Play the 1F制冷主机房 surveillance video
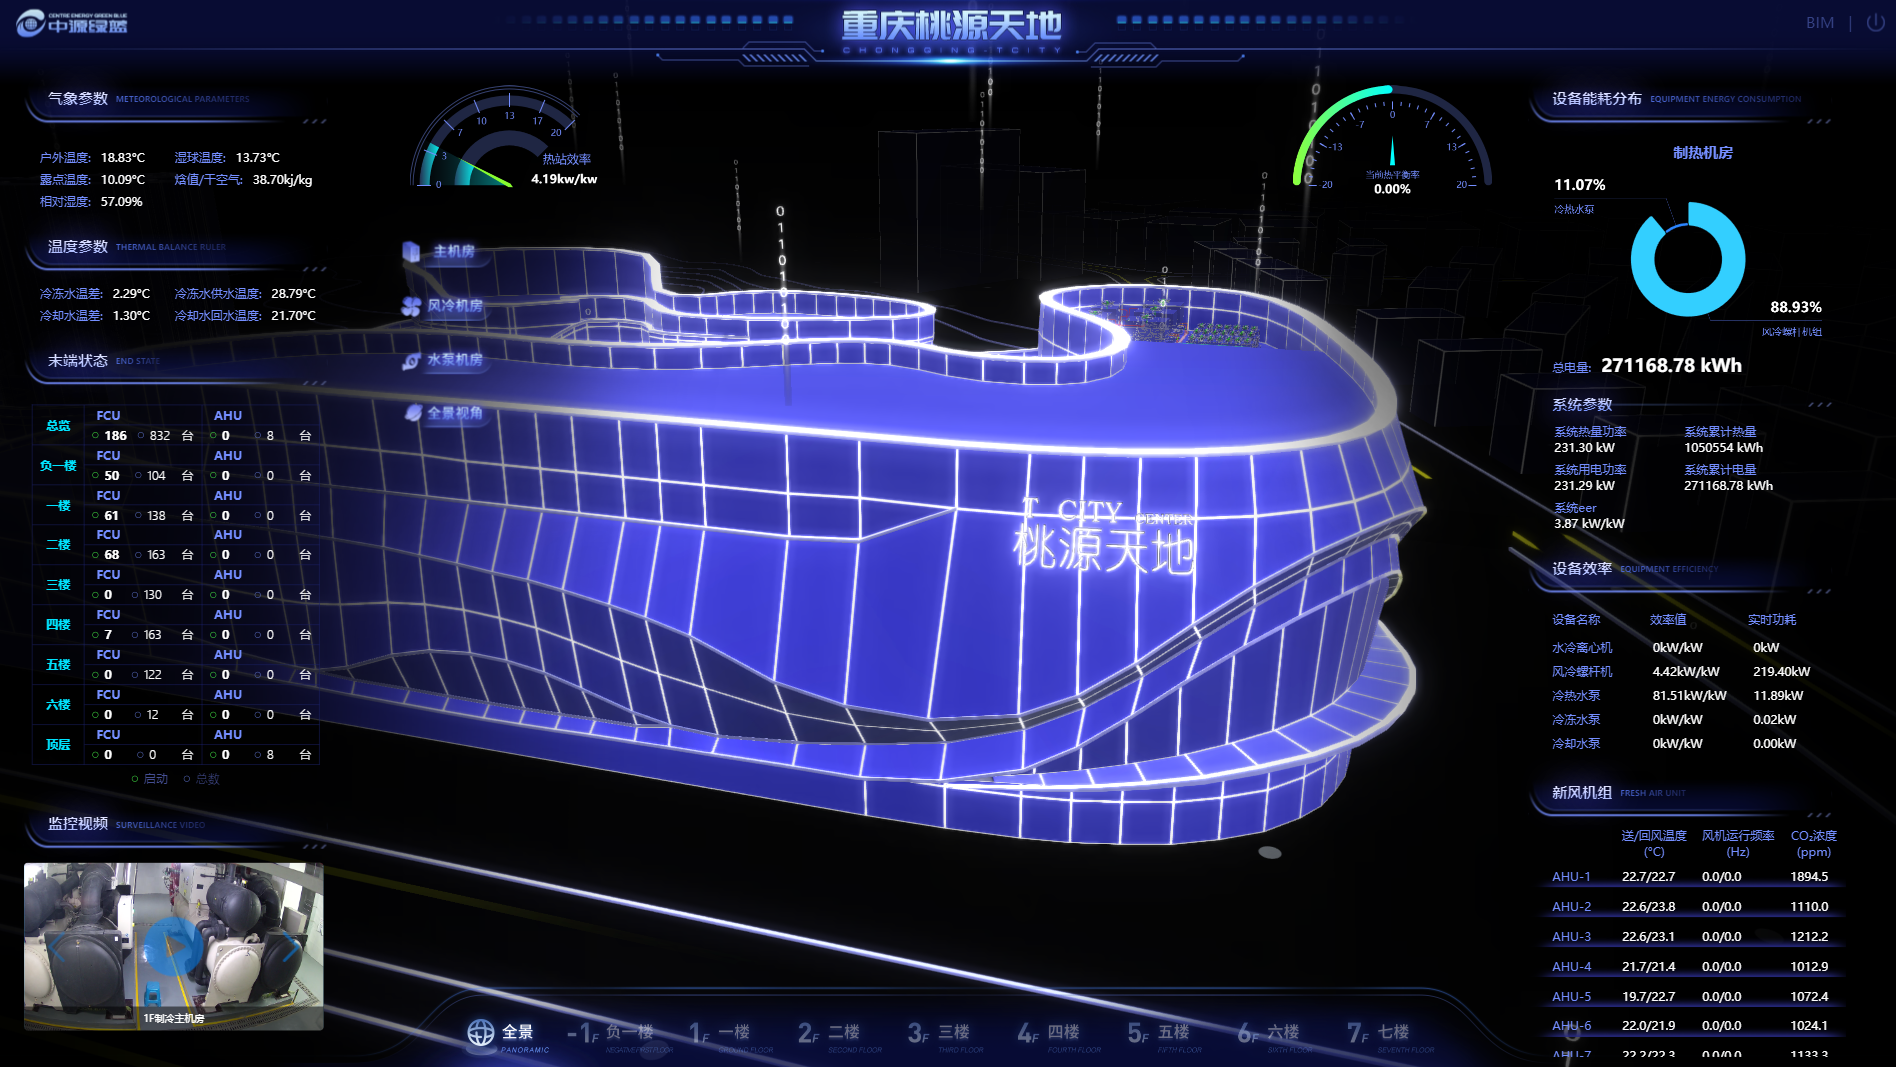Image resolution: width=1896 pixels, height=1067 pixels. click(173, 945)
